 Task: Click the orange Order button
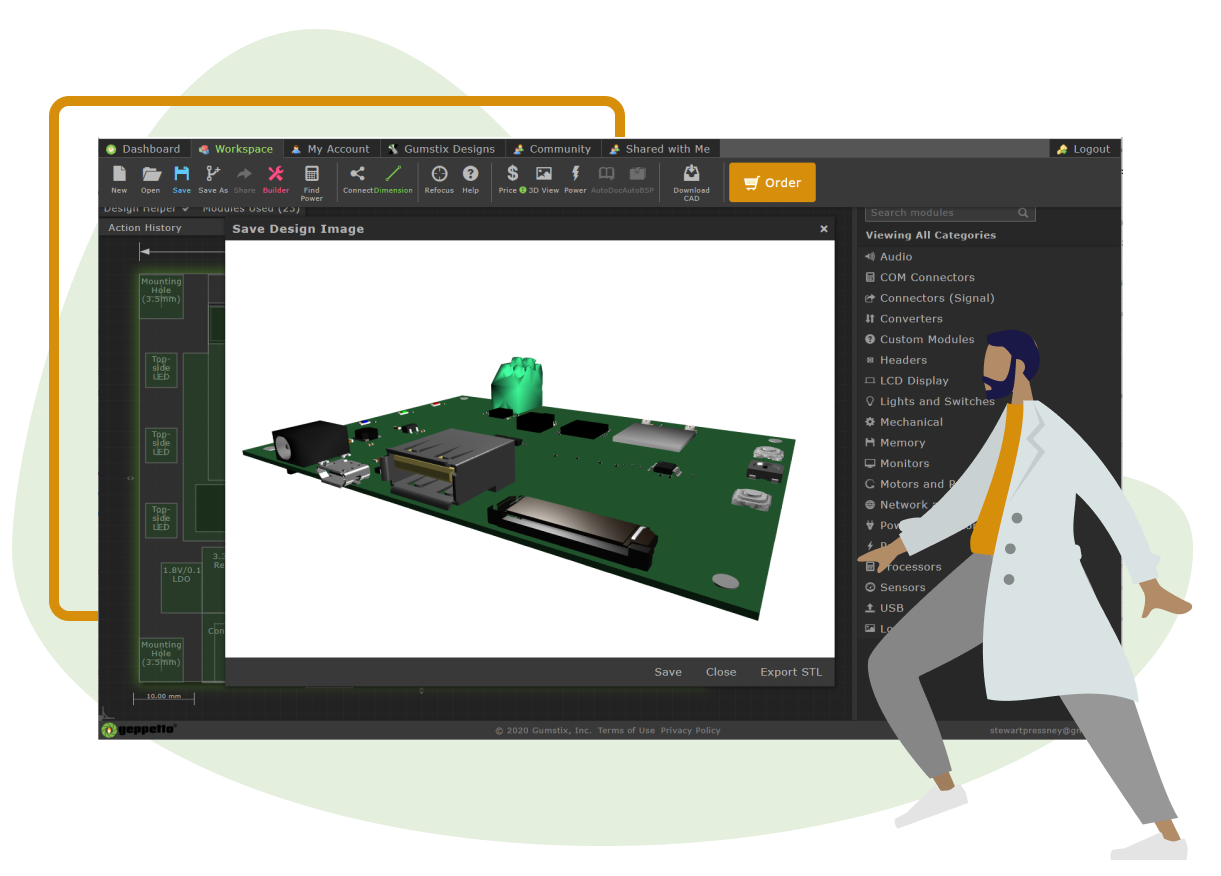point(772,183)
